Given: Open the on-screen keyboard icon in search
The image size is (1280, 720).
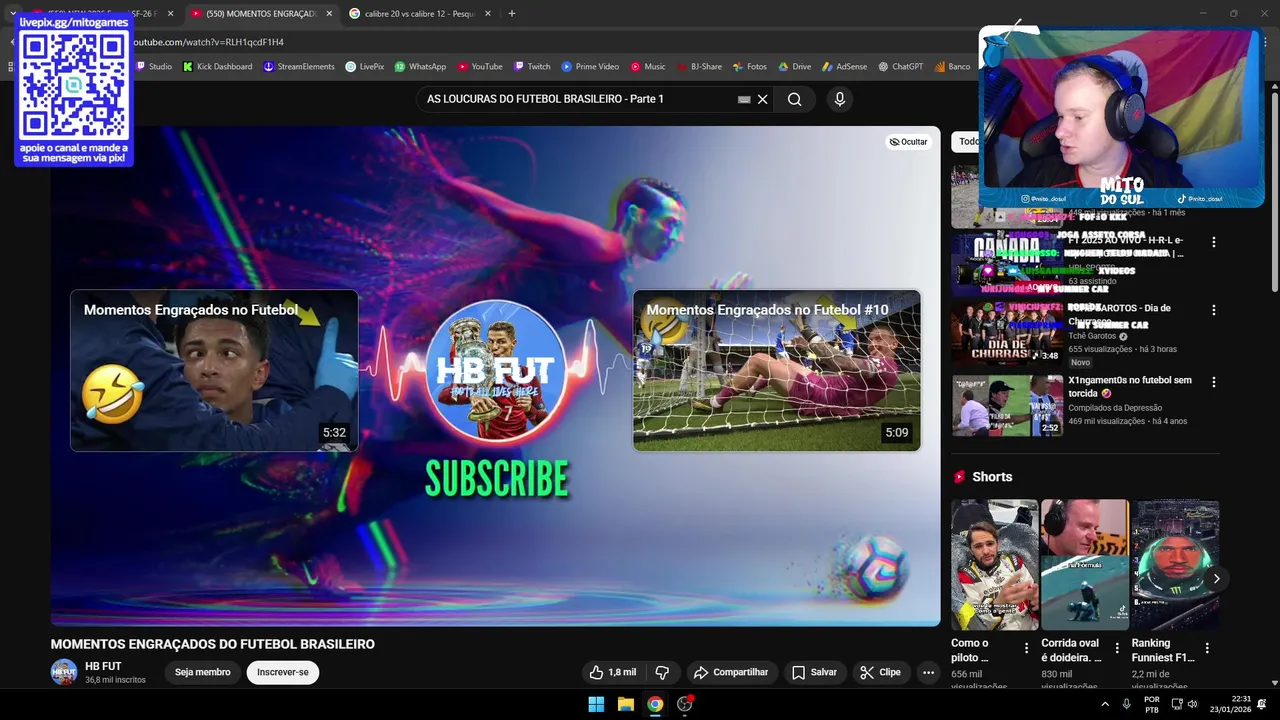Looking at the screenshot, I should coord(744,99).
